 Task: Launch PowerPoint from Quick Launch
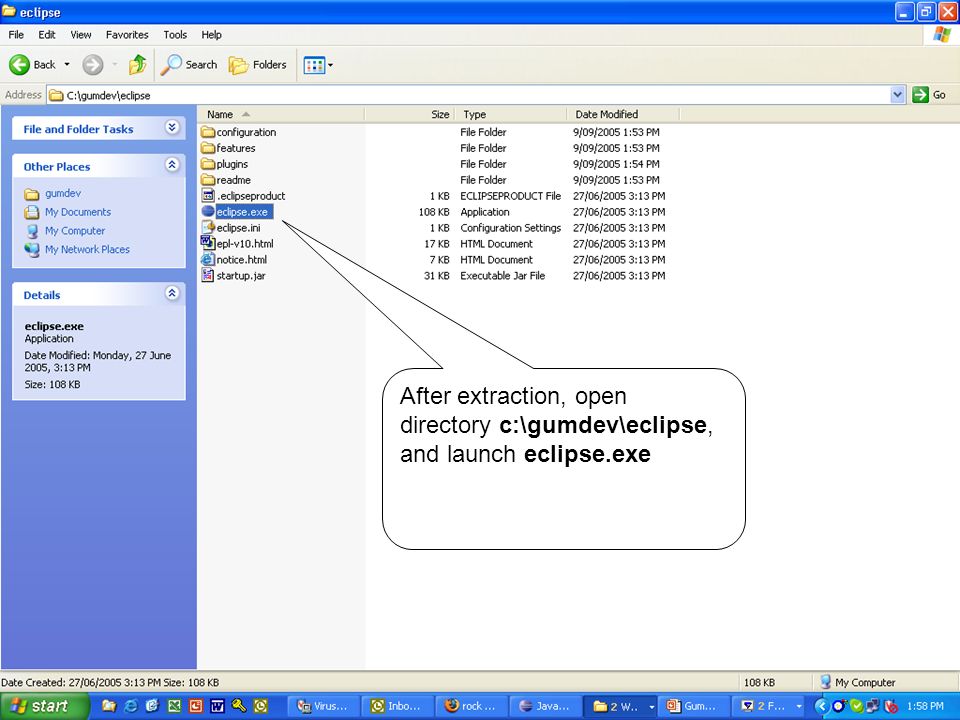point(195,706)
